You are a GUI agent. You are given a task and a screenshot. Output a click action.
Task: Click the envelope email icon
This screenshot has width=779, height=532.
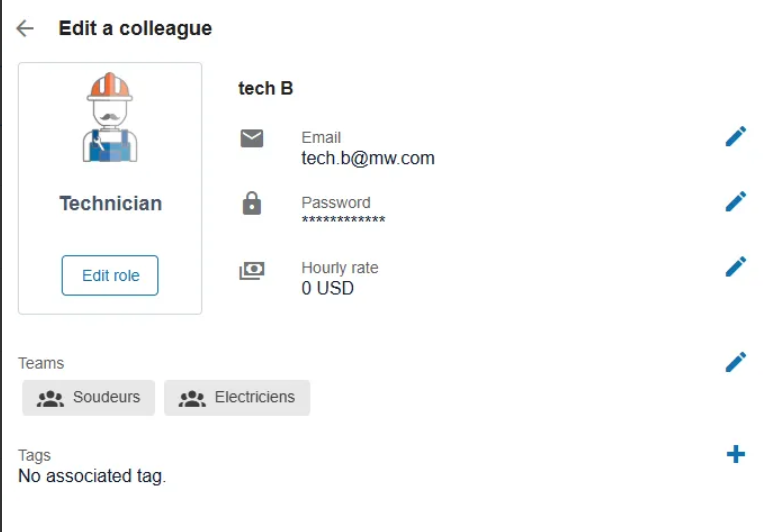pos(252,139)
